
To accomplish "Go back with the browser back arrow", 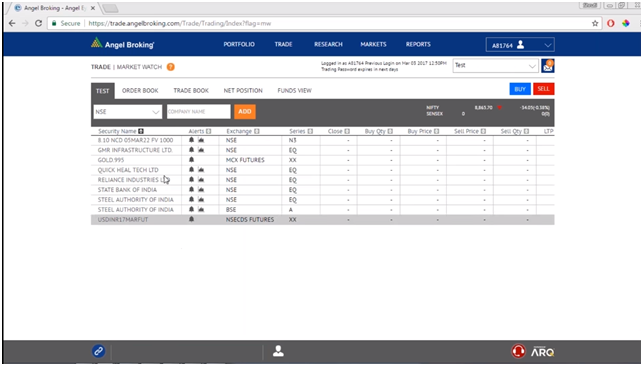I will click(12, 23).
